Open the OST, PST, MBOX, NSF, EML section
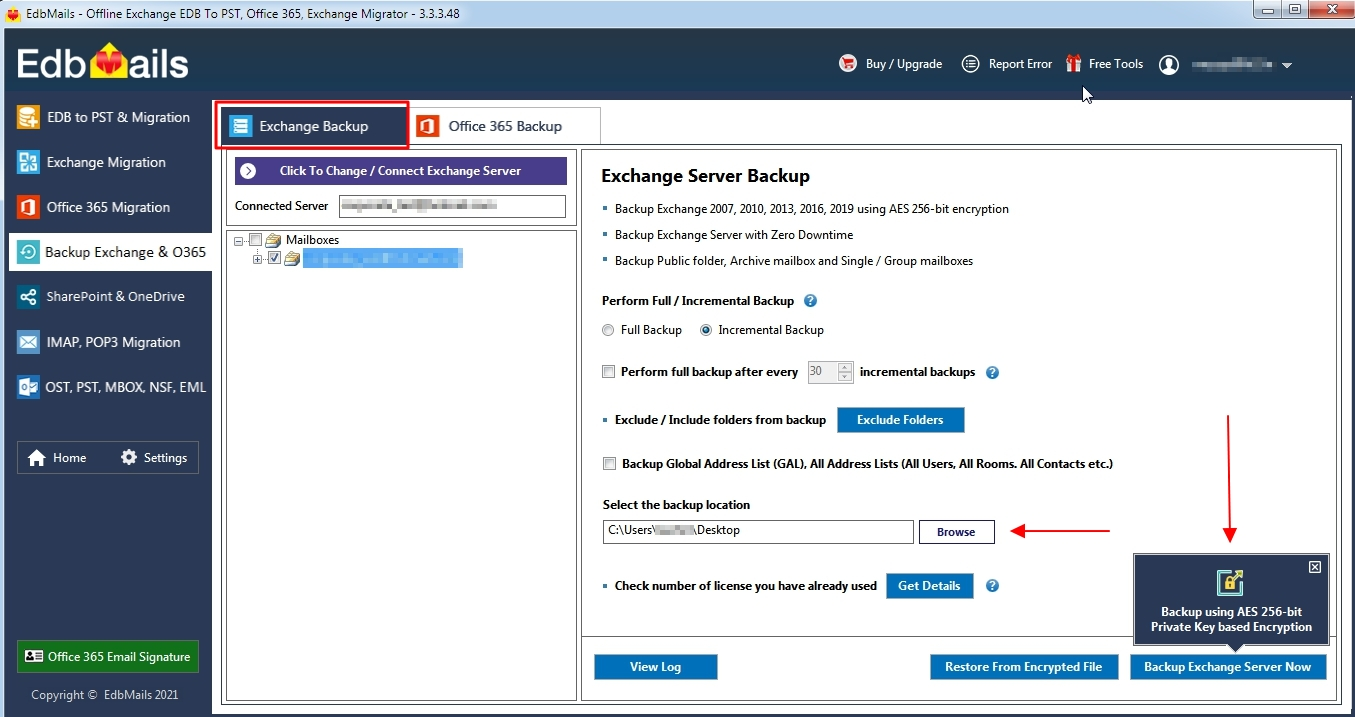Image resolution: width=1355 pixels, height=717 pixels. [x=108, y=387]
